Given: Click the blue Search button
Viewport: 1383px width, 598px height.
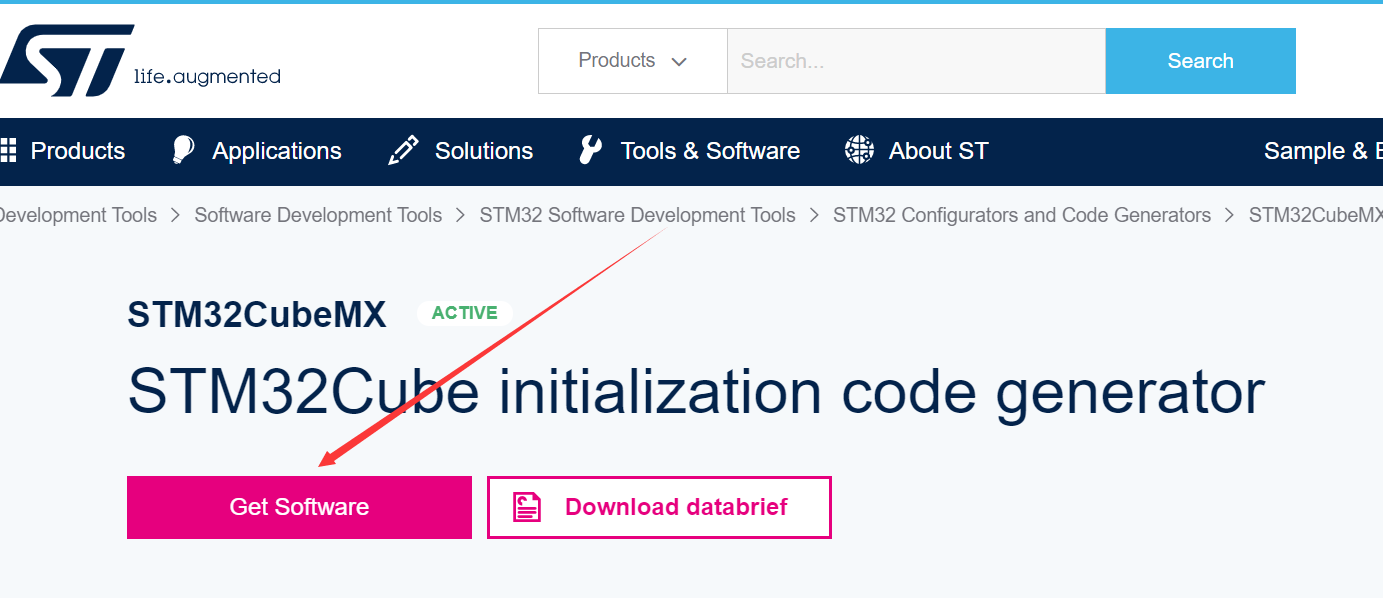Looking at the screenshot, I should click(x=1200, y=61).
